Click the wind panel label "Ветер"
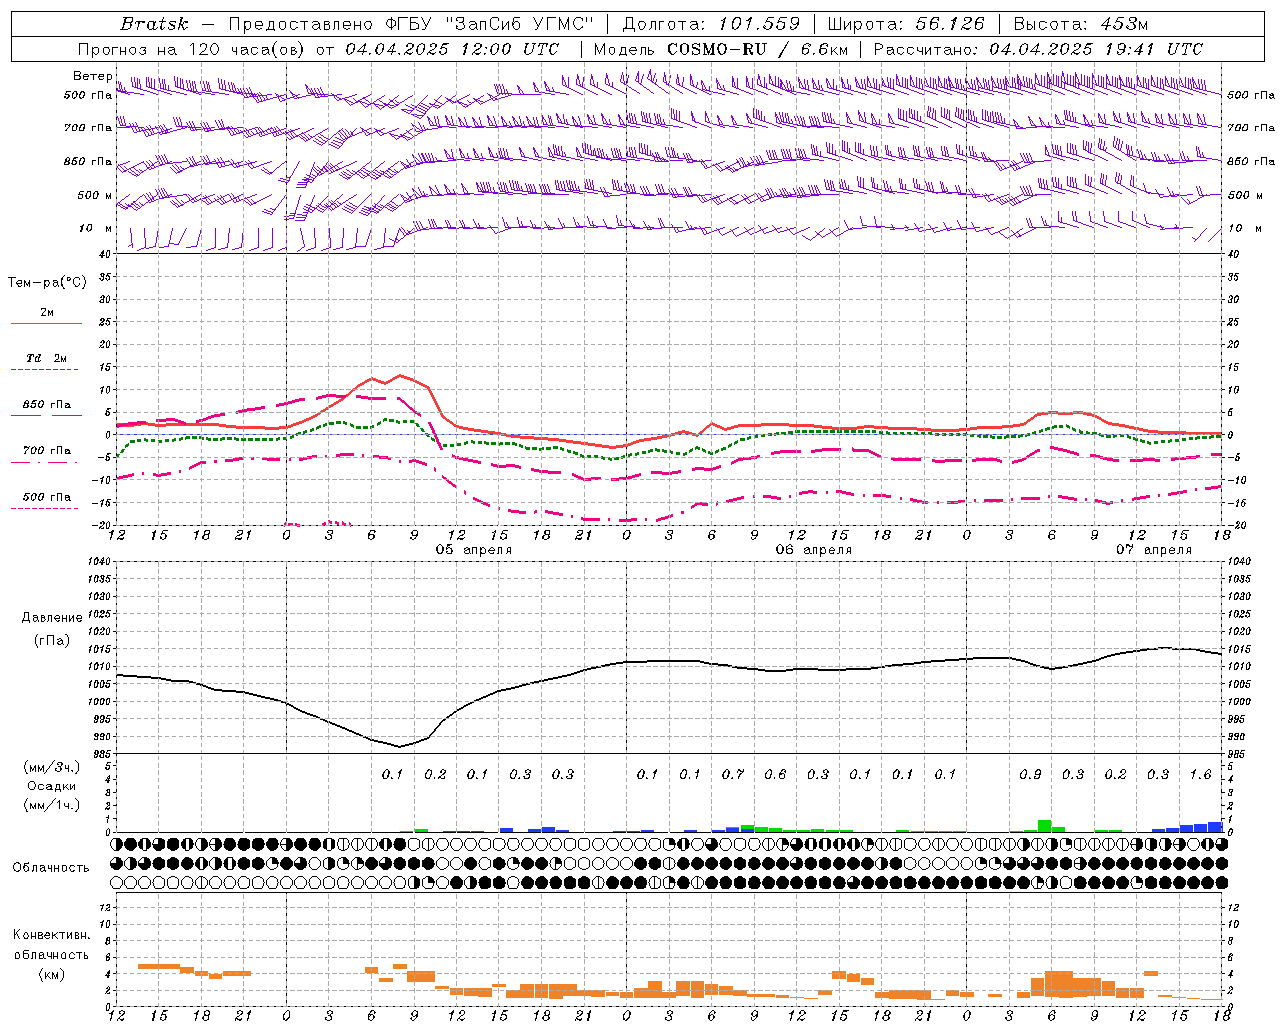The image size is (1280, 1024). coord(92,76)
